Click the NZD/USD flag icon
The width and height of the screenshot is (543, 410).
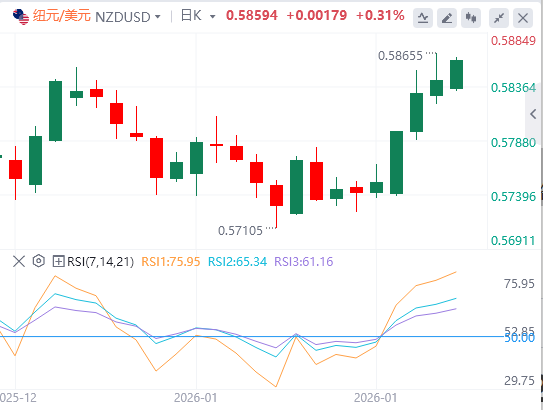tap(21, 17)
